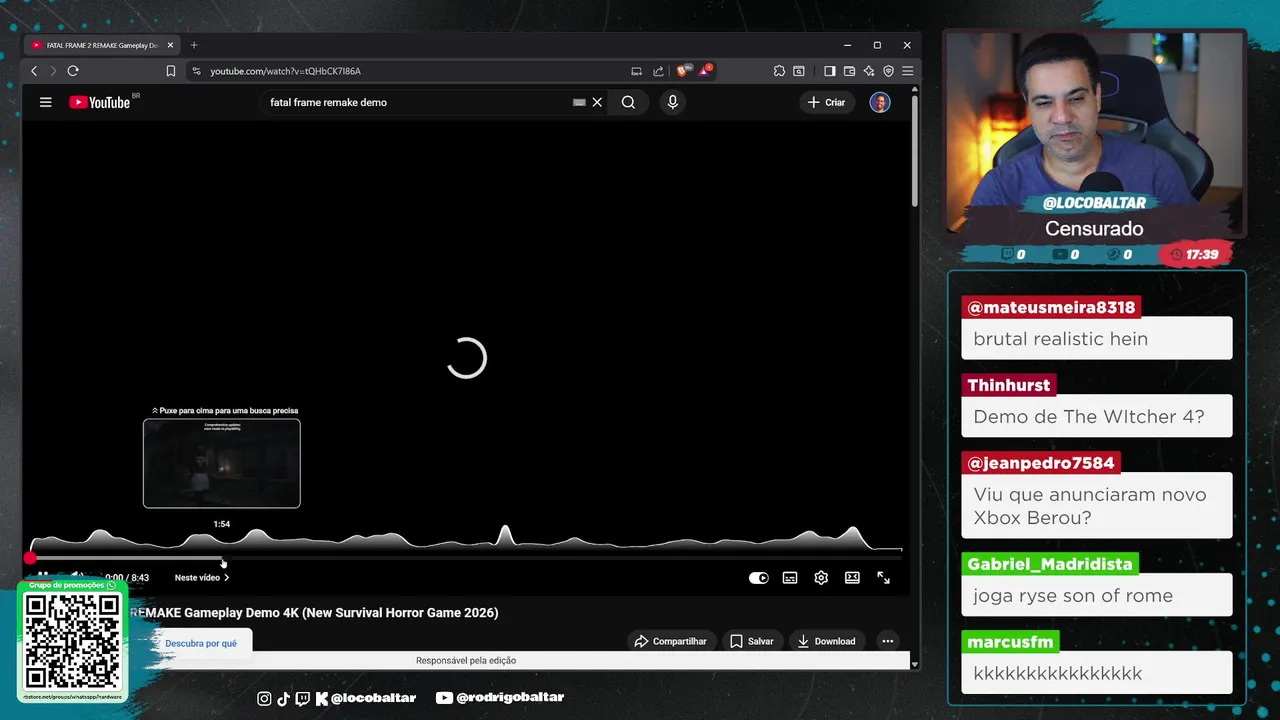The height and width of the screenshot is (720, 1280).
Task: Click the seek preview thumbnail
Action: click(222, 463)
